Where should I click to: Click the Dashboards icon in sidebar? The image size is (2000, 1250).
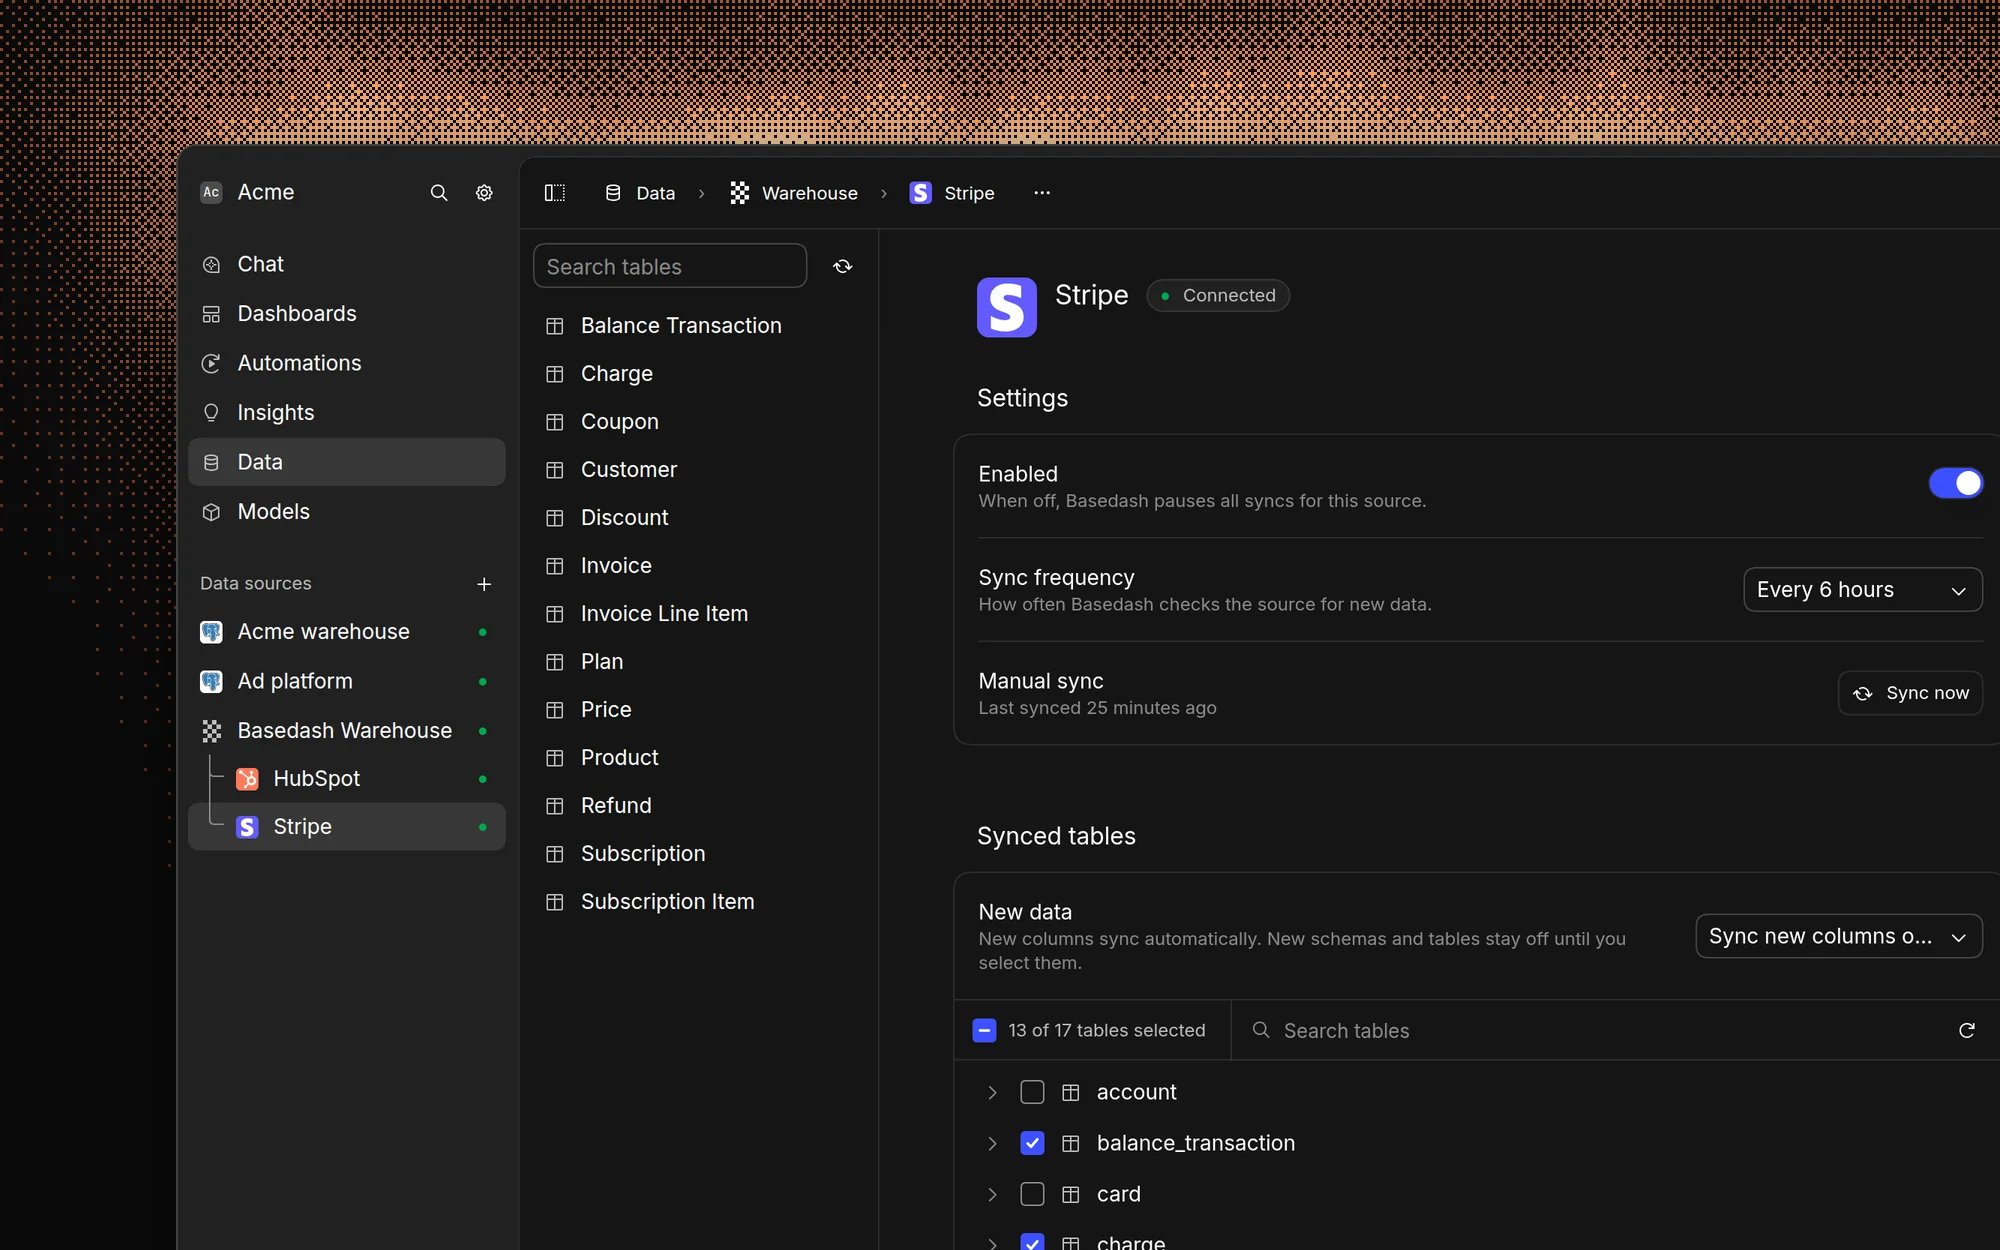click(211, 314)
